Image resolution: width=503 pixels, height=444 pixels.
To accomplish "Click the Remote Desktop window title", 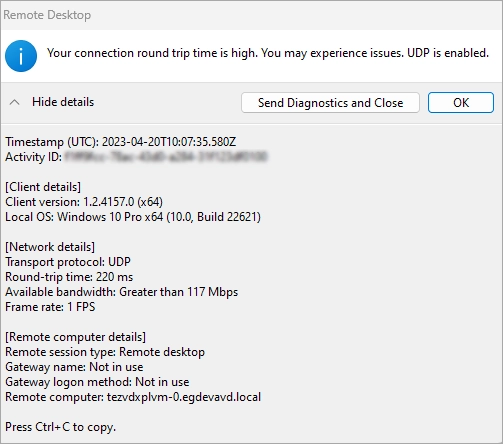I will click(x=47, y=15).
